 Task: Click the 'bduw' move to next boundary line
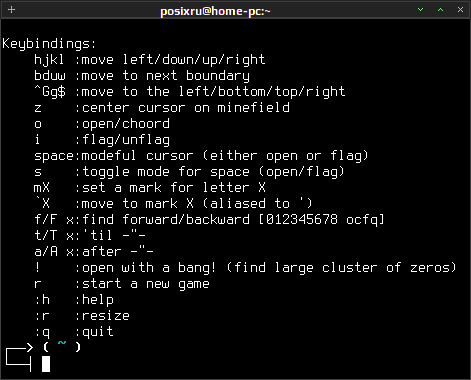click(x=142, y=76)
